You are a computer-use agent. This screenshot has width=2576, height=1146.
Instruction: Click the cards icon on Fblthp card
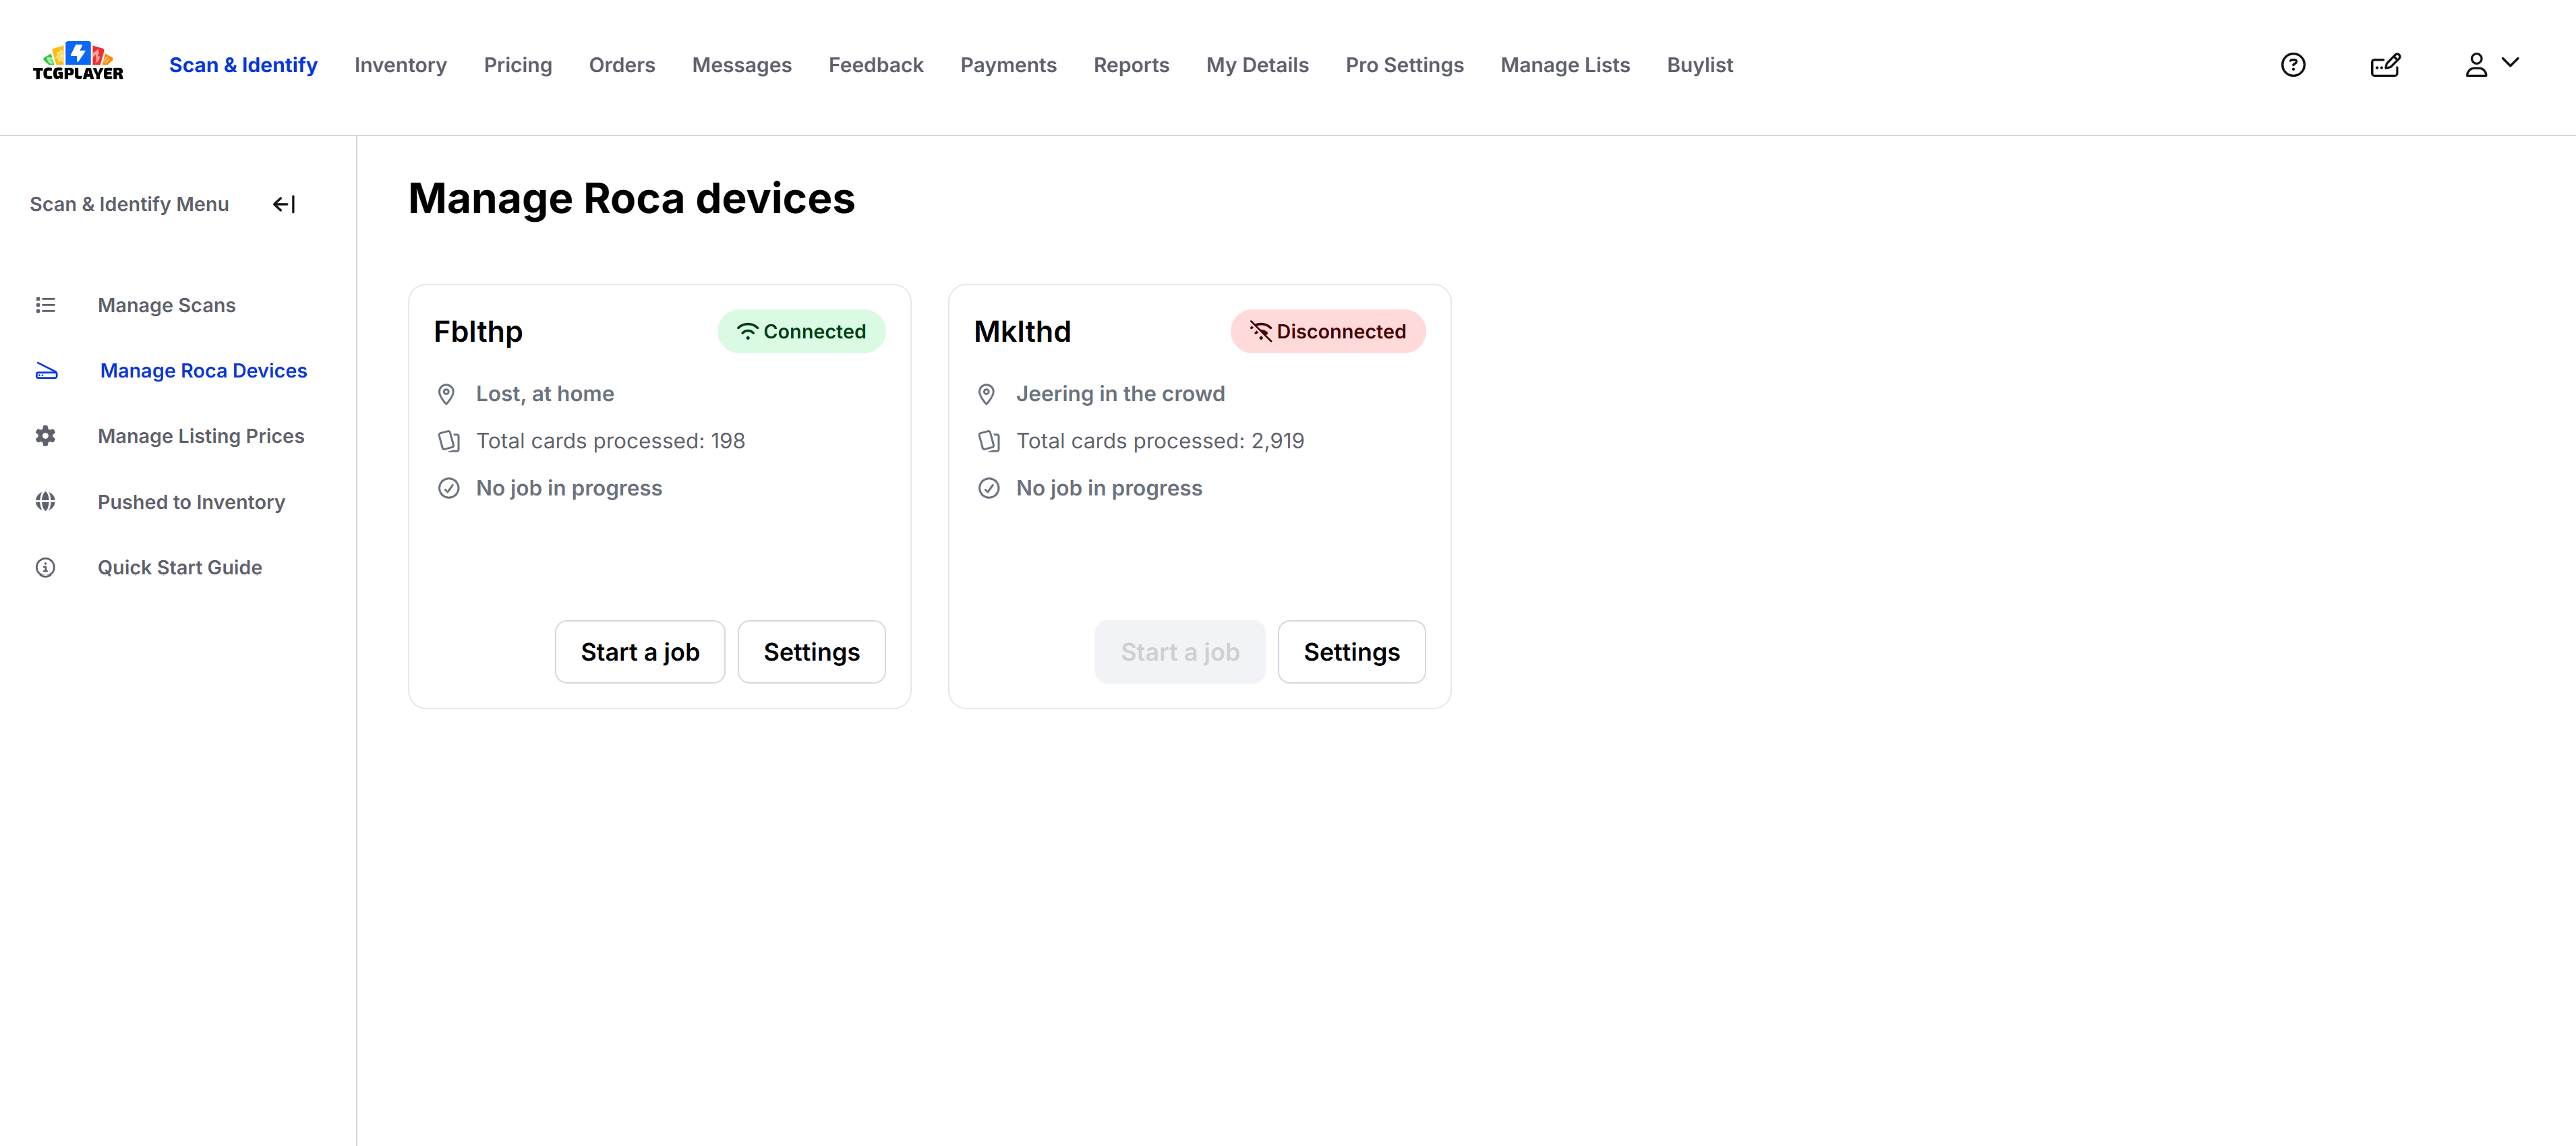pyautogui.click(x=449, y=441)
